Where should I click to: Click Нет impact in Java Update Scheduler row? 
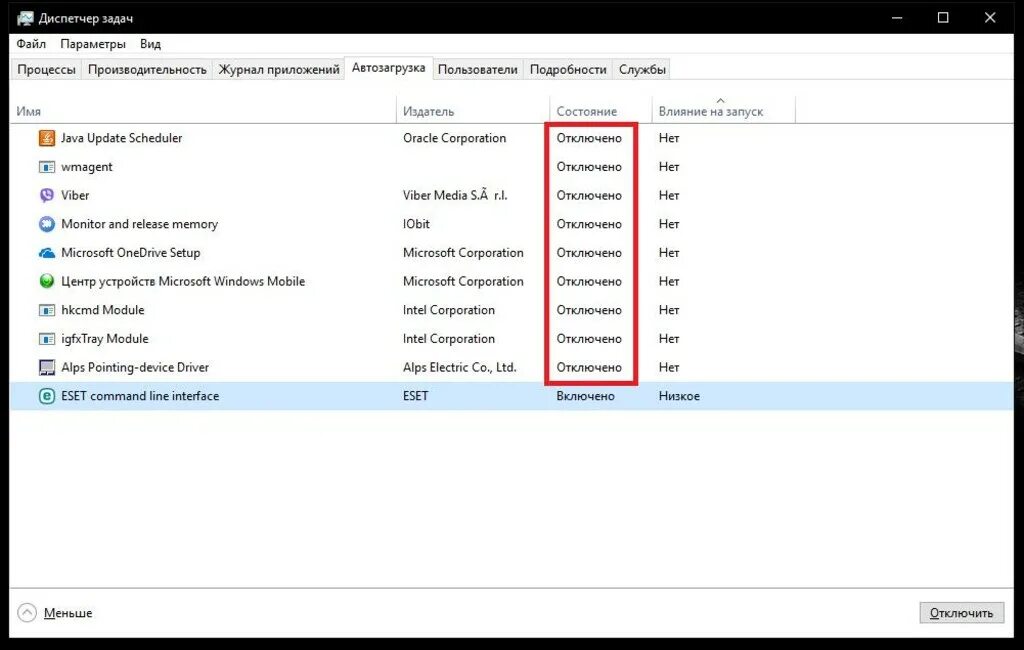point(669,138)
